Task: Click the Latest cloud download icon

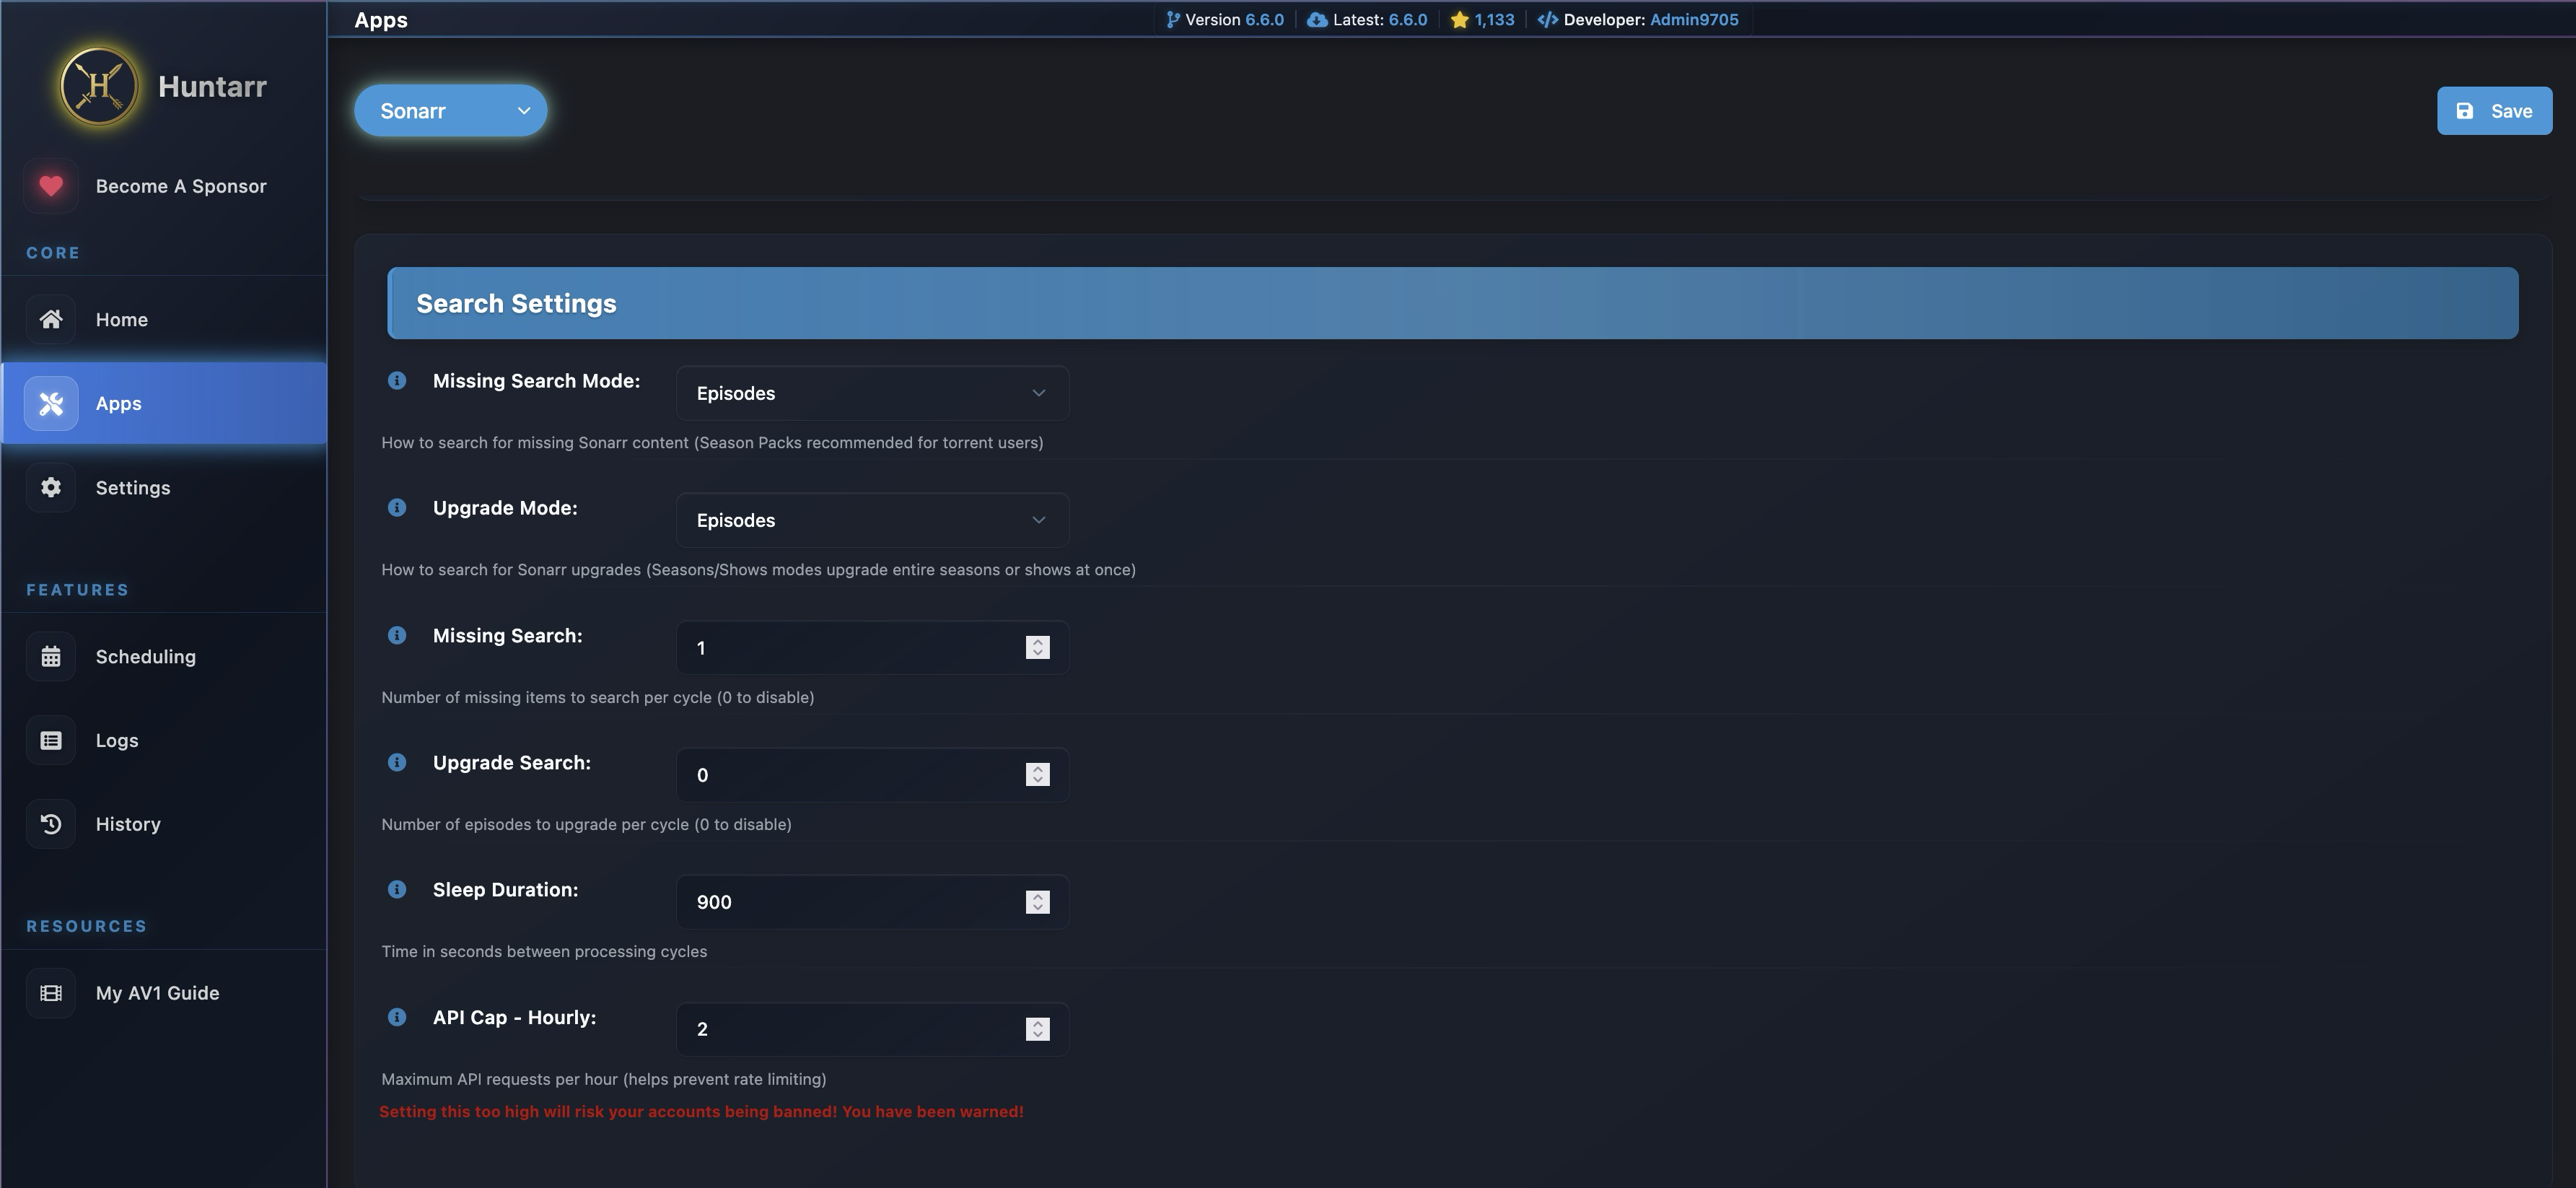Action: pos(1317,19)
